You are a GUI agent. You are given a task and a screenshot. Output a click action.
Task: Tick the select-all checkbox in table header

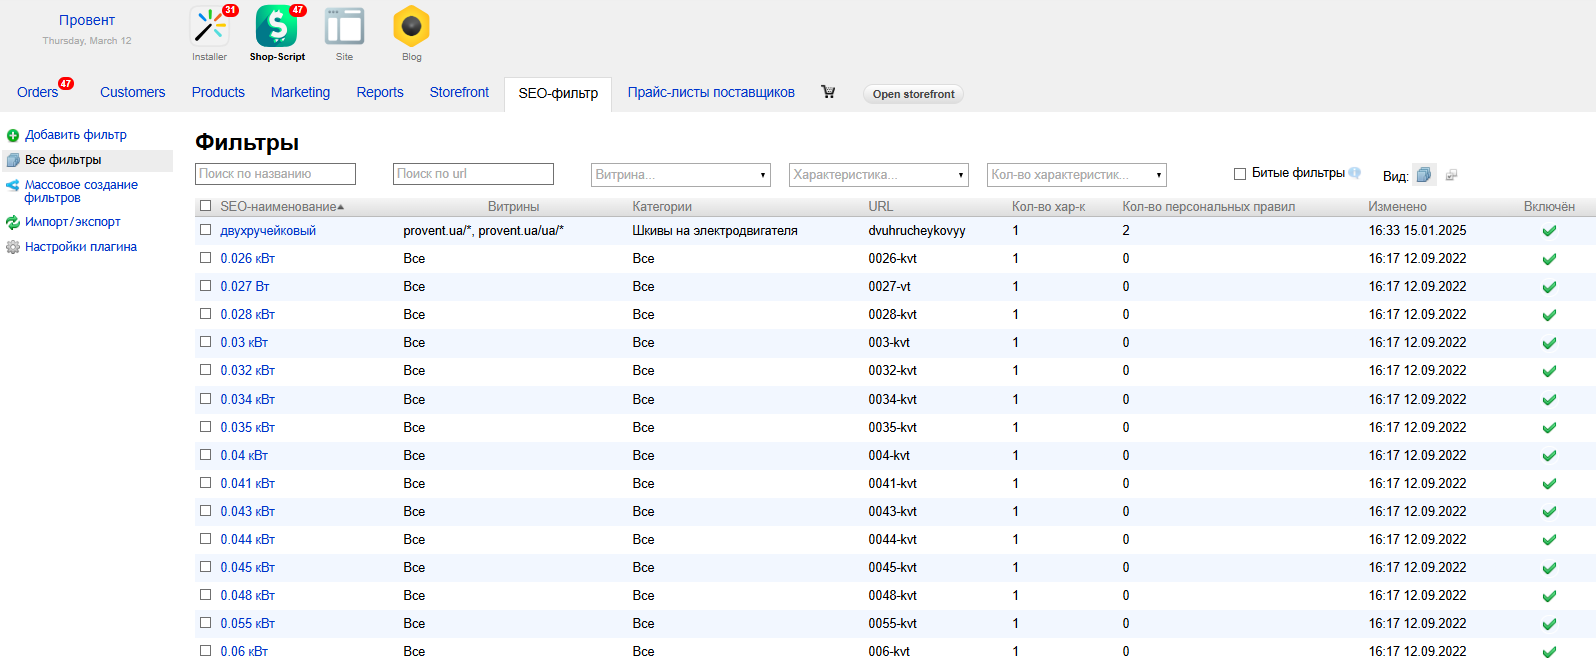click(x=206, y=206)
